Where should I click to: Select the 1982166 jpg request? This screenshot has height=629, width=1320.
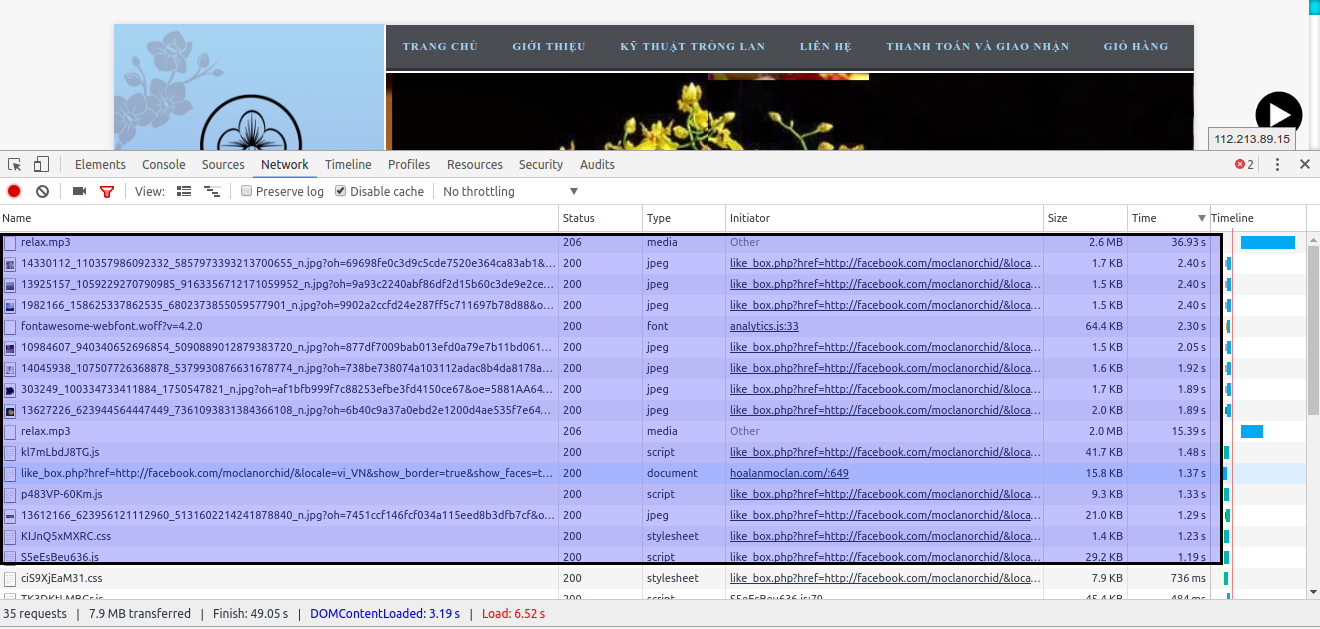[x=653, y=305]
